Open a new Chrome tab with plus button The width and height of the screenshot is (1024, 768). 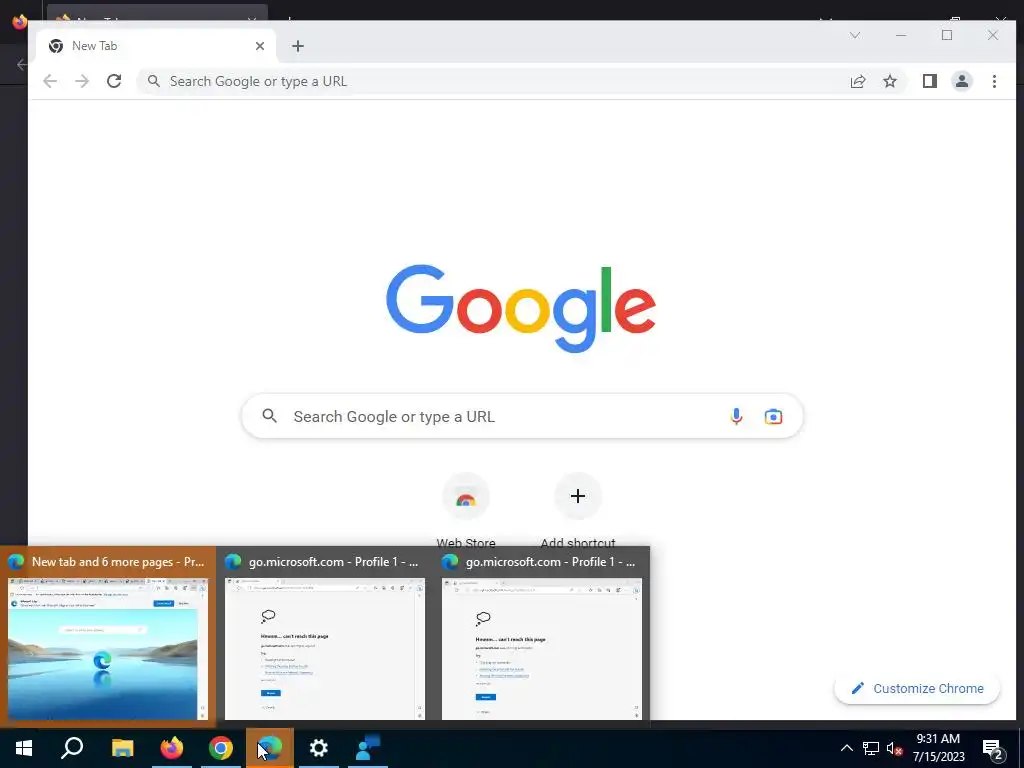coord(298,46)
